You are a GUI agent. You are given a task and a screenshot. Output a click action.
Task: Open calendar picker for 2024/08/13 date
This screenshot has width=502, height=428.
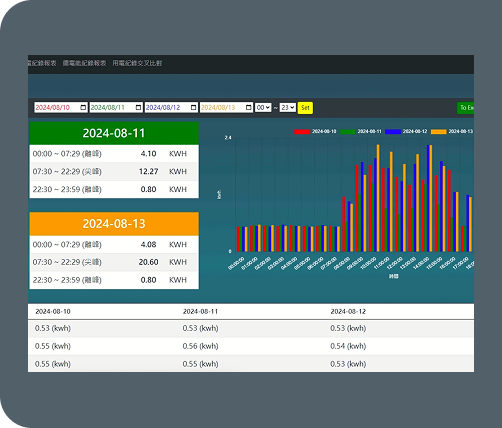[249, 107]
